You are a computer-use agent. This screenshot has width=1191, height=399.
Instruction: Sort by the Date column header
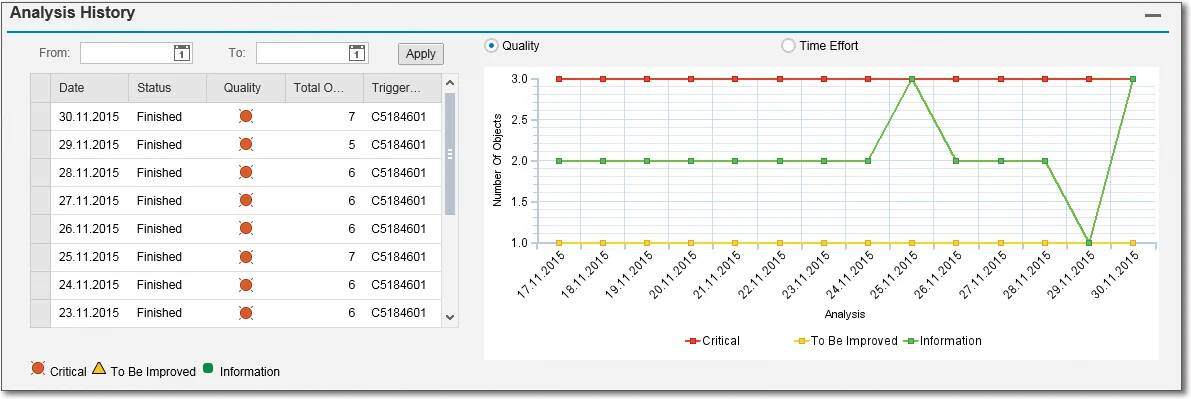click(89, 88)
